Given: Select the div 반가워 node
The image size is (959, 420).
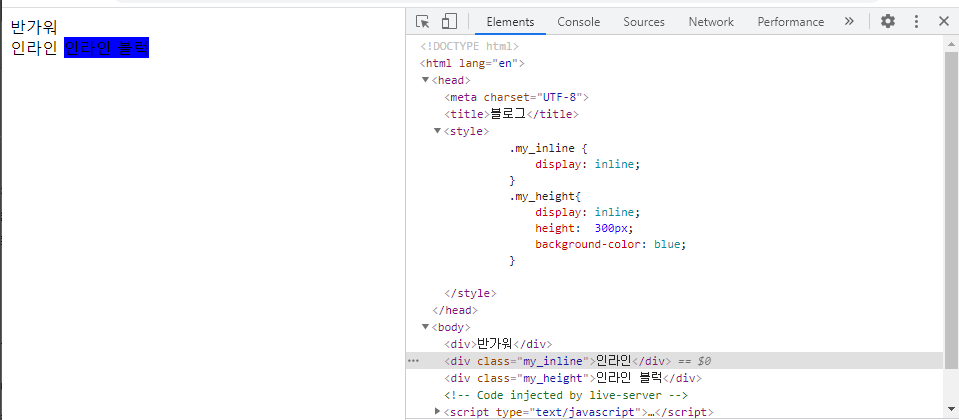Looking at the screenshot, I should 498,344.
